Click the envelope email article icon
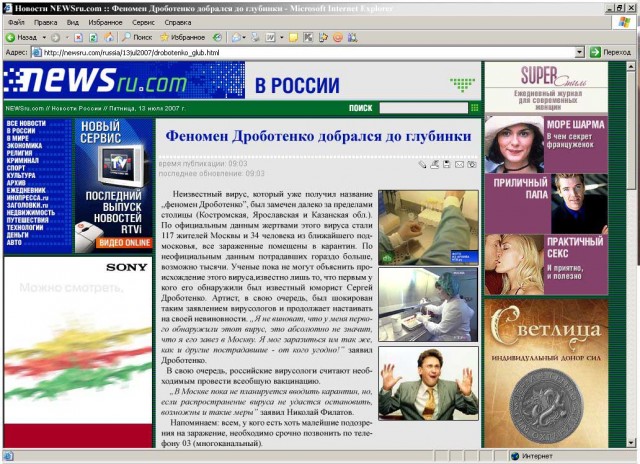Screen dimensions: 640x464 coord(460,164)
